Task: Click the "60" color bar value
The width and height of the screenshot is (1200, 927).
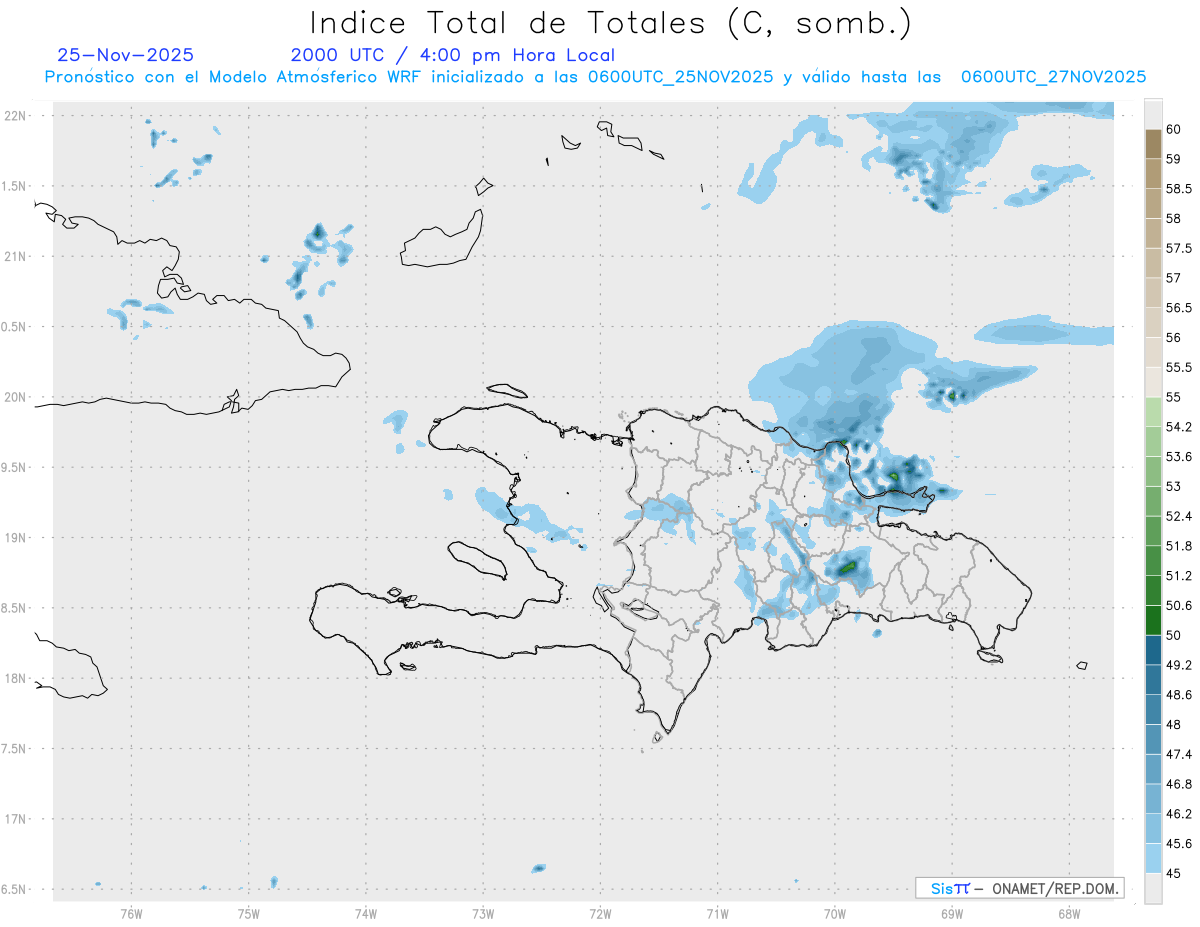Action: pyautogui.click(x=1174, y=129)
